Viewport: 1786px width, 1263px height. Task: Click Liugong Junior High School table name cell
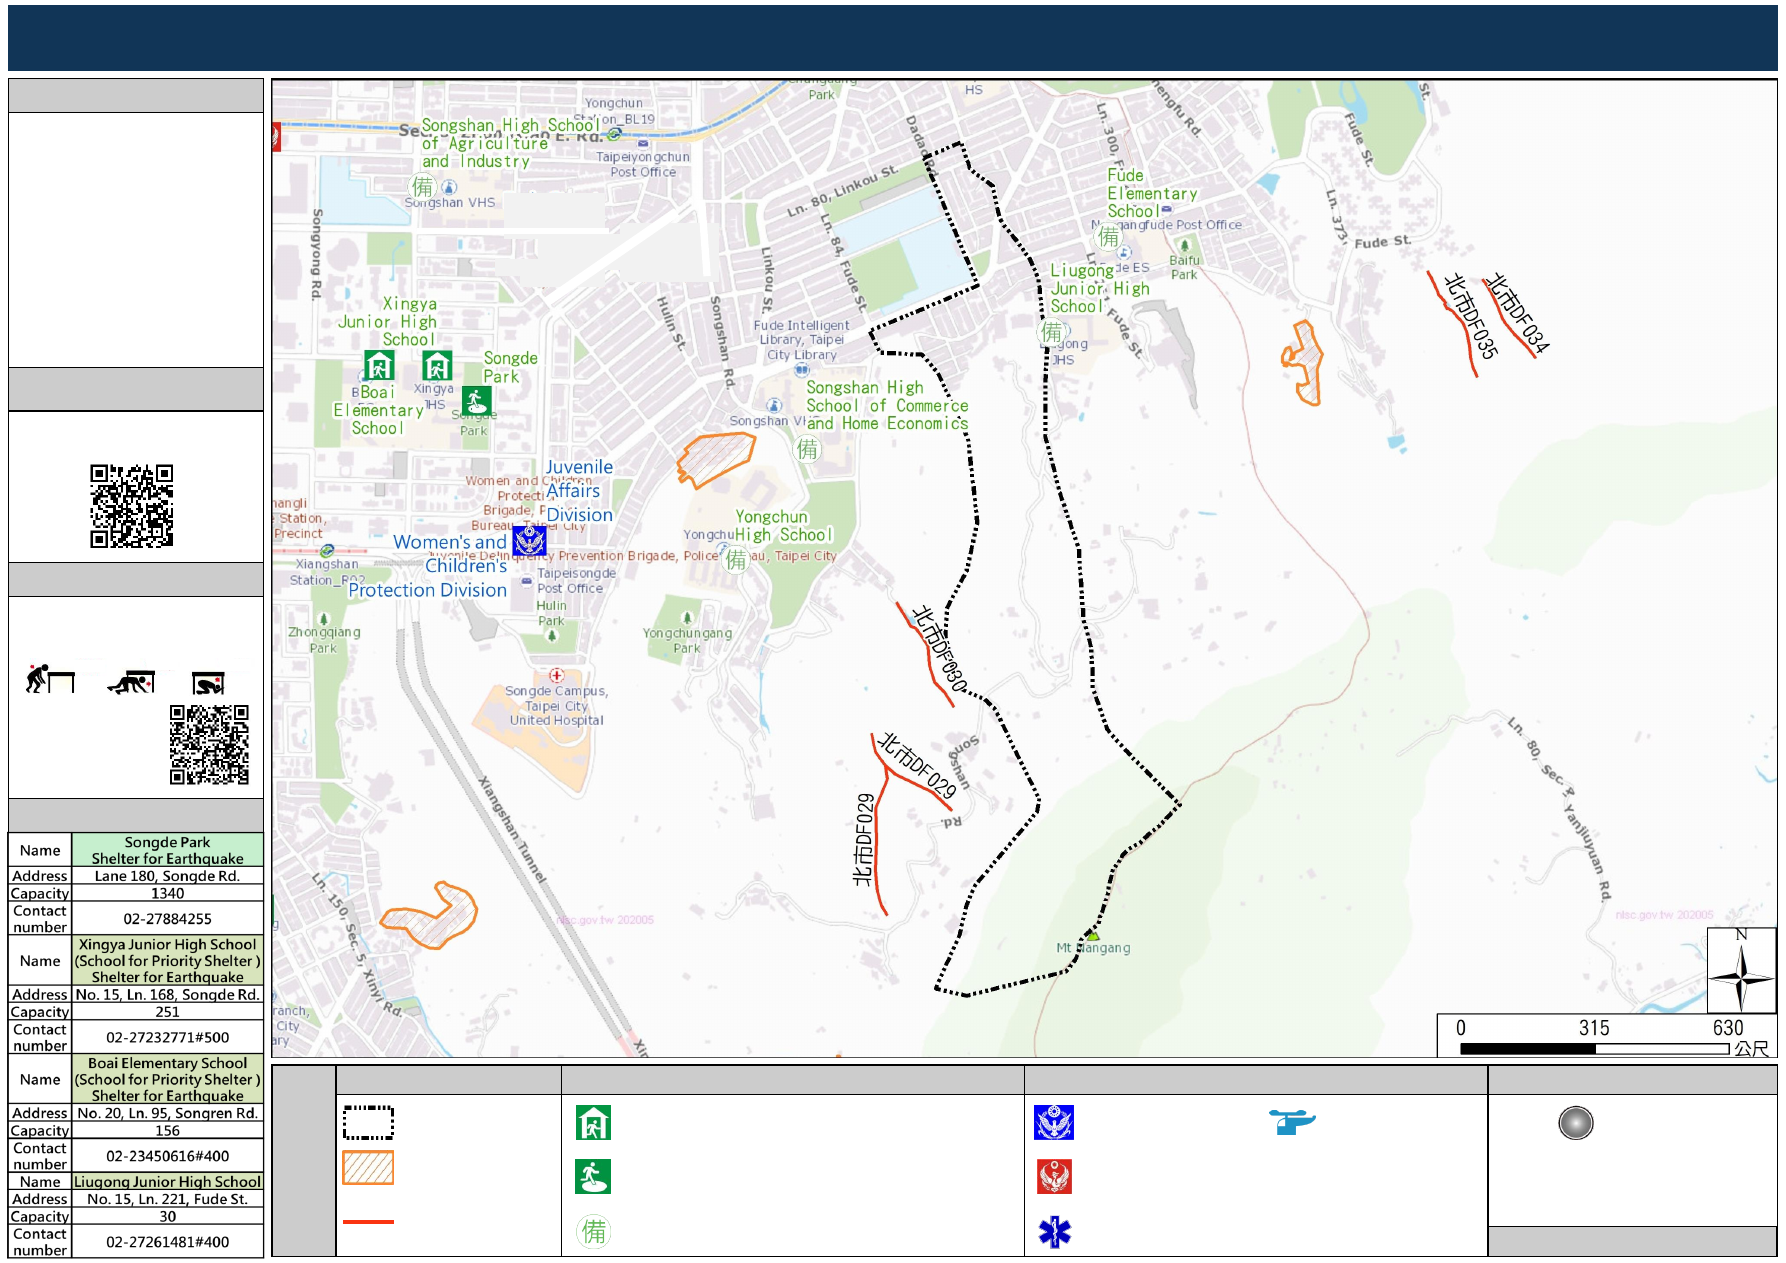tap(167, 1182)
